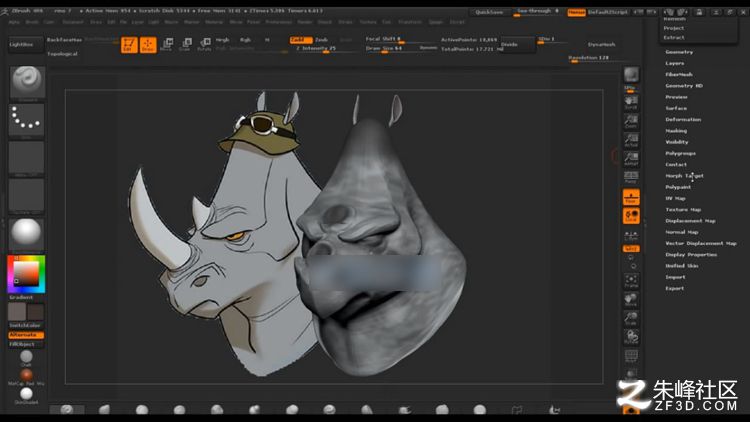This screenshot has height=422, width=750.
Task: Toggle the Rgb channel button
Action: [x=245, y=40]
